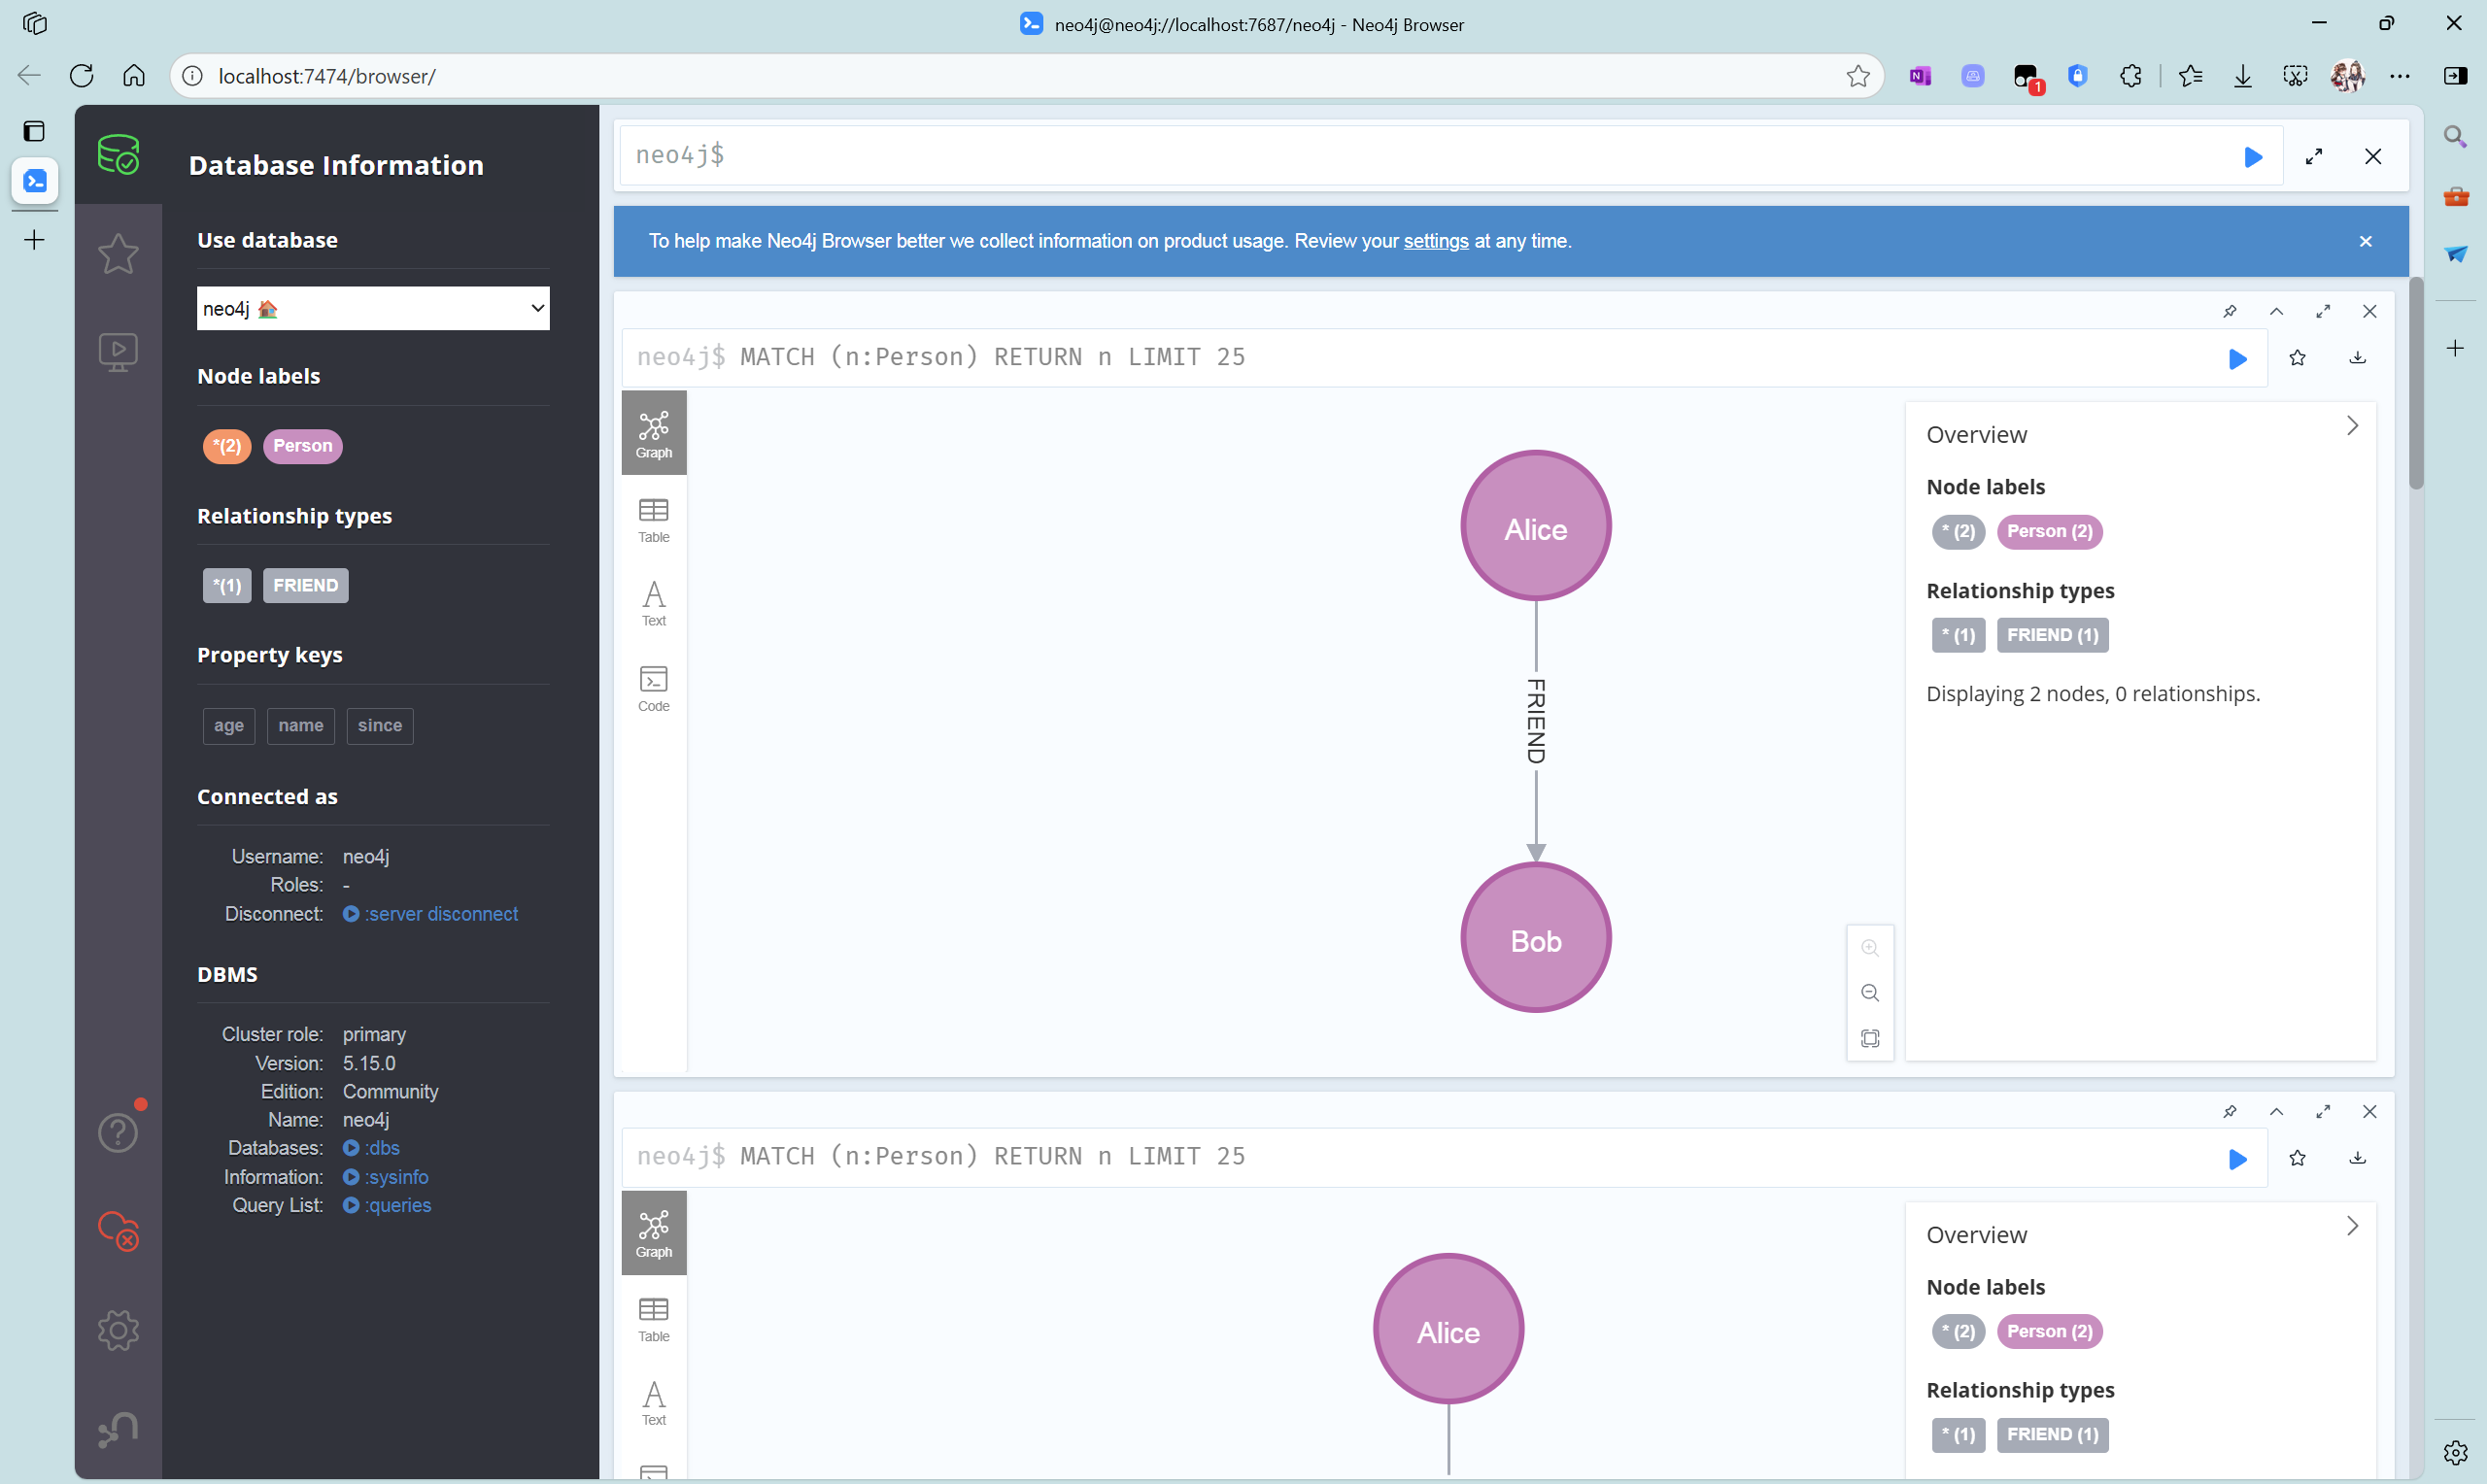The image size is (2487, 1484).
Task: Favorite the second frame's query
Action: tap(2297, 1158)
